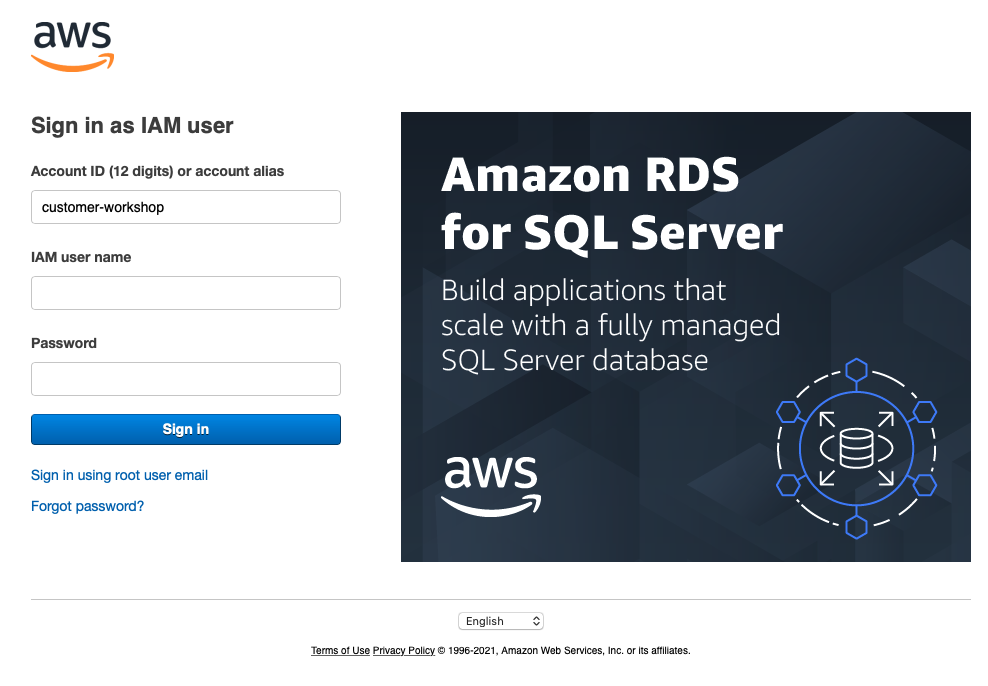Click inside the Password field

click(185, 379)
